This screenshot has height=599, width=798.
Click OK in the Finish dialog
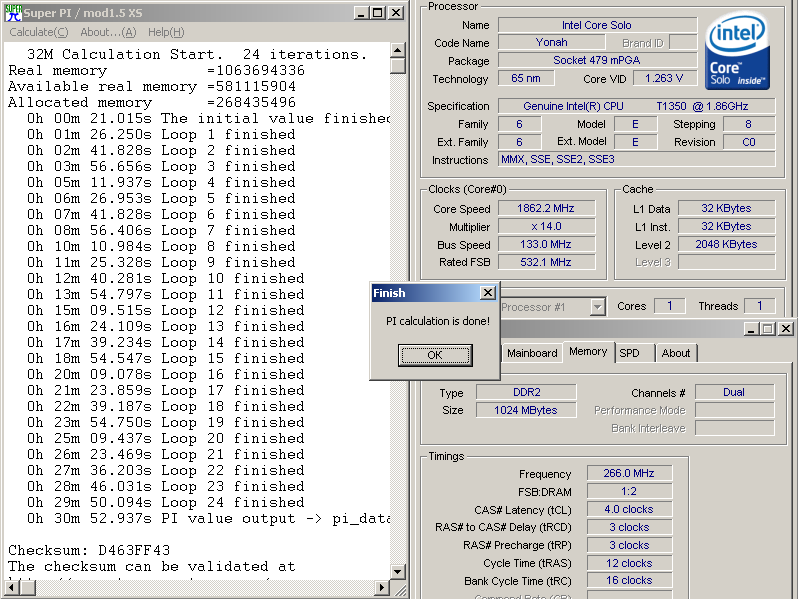(435, 355)
